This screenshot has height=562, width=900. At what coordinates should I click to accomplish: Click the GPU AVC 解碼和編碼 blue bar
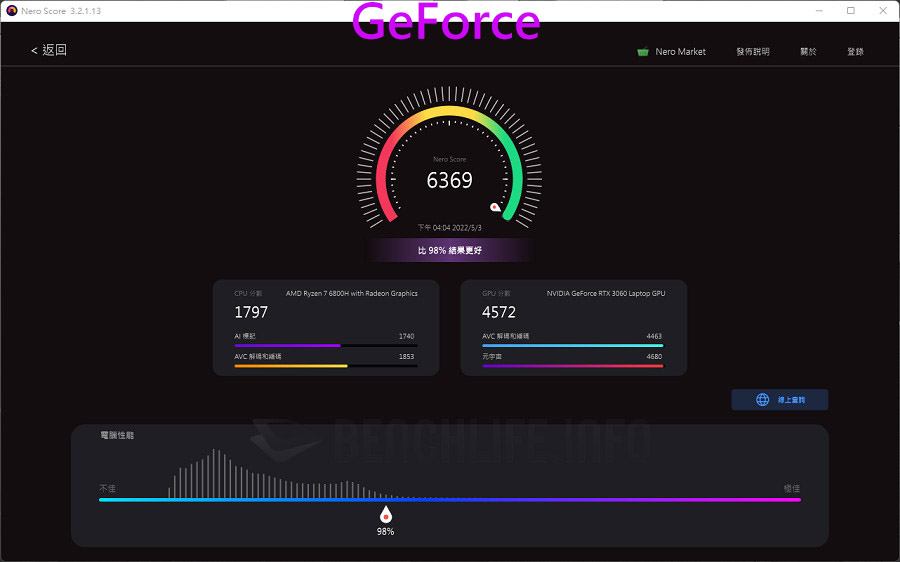[572, 346]
